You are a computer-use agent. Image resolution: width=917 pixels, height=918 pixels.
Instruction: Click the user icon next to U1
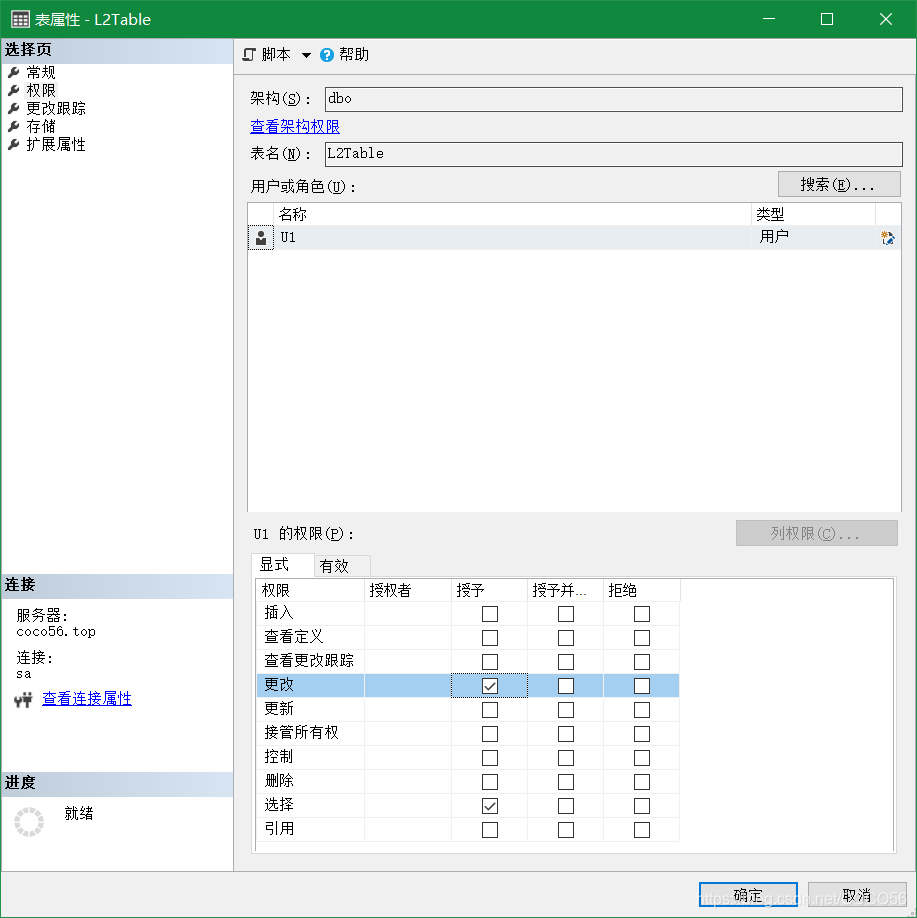point(261,238)
